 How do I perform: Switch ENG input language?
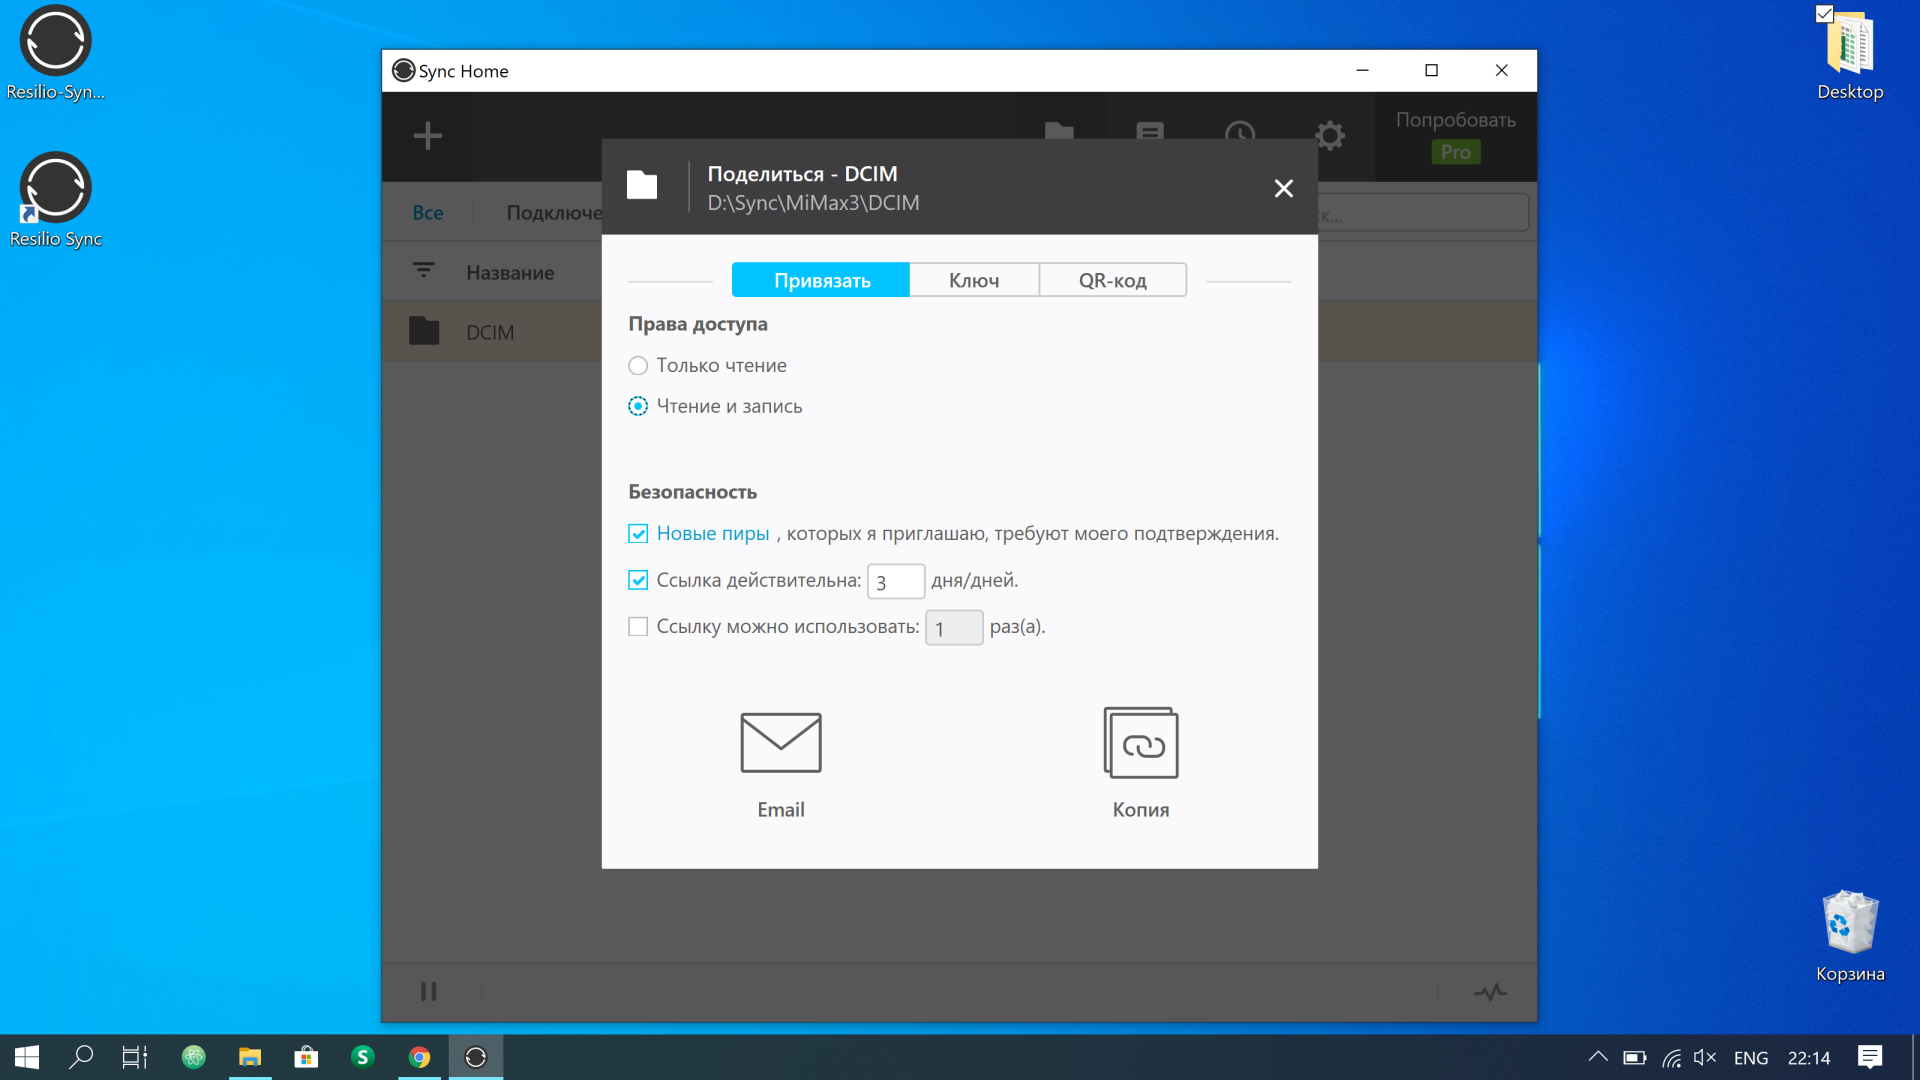pos(1751,1058)
